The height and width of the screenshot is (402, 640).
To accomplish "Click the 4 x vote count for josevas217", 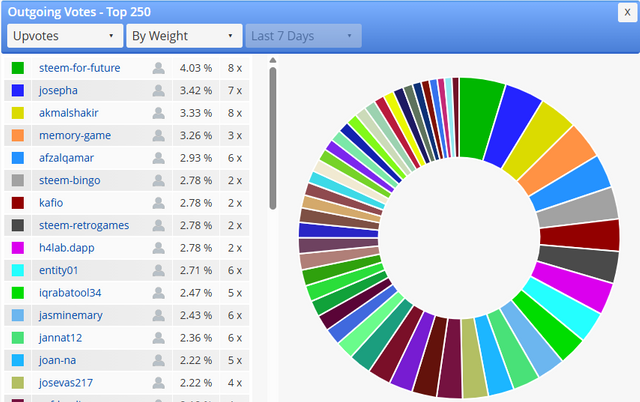I will 235,383.
